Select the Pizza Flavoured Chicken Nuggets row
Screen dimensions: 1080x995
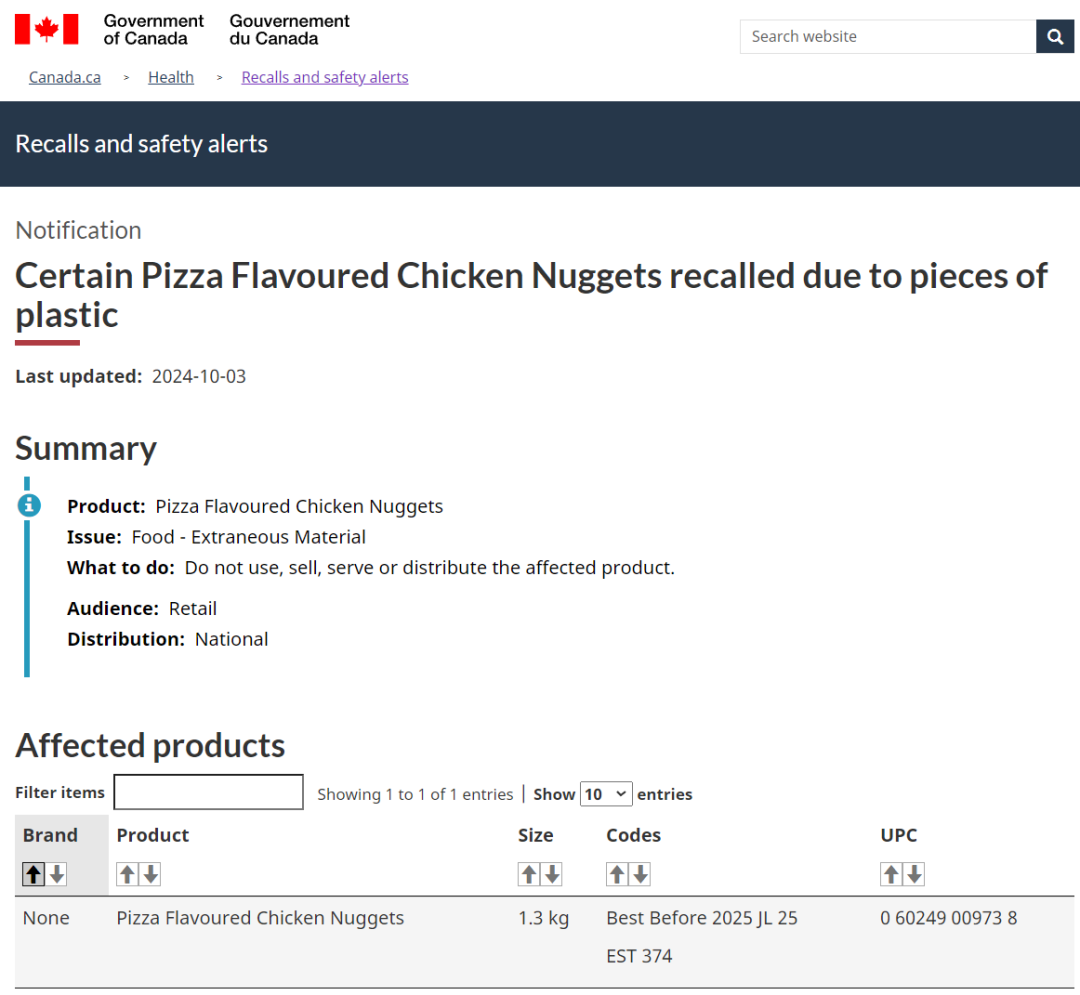(544, 942)
